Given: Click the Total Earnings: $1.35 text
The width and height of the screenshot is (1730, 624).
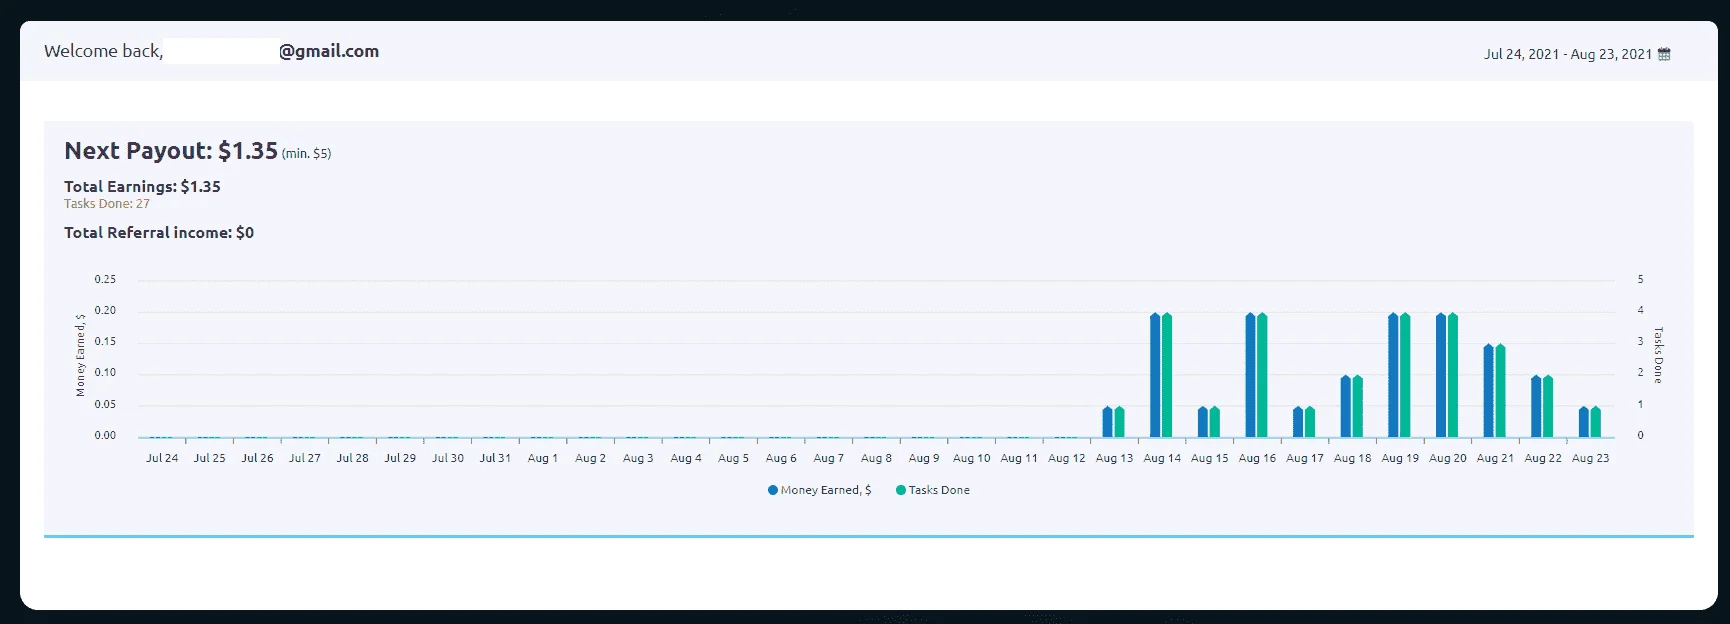Looking at the screenshot, I should [142, 186].
